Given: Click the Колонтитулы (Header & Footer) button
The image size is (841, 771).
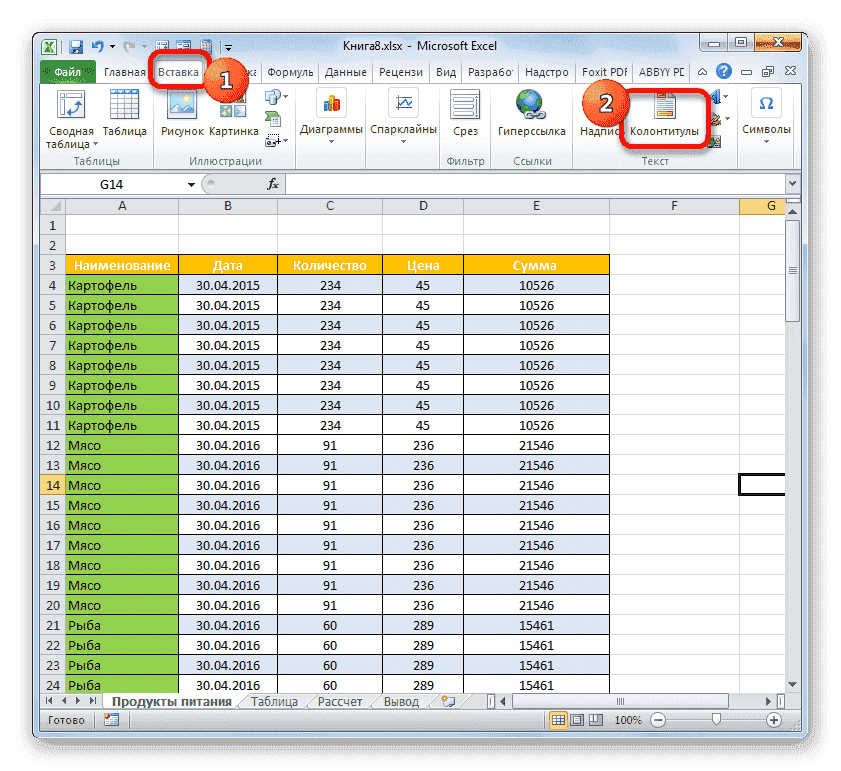Looking at the screenshot, I should coord(665,116).
